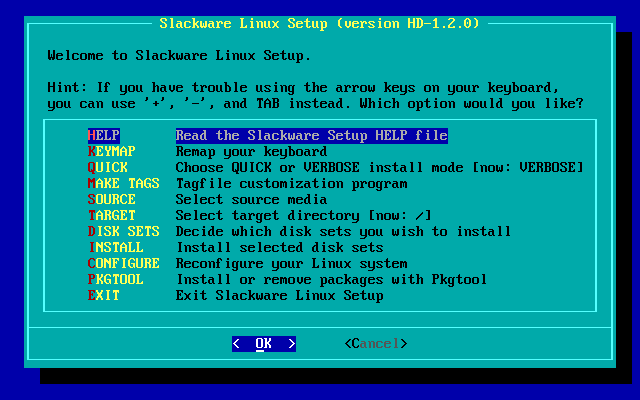Click 'Select target directory [now: /]' text
The width and height of the screenshot is (640, 400).
pyautogui.click(x=303, y=215)
